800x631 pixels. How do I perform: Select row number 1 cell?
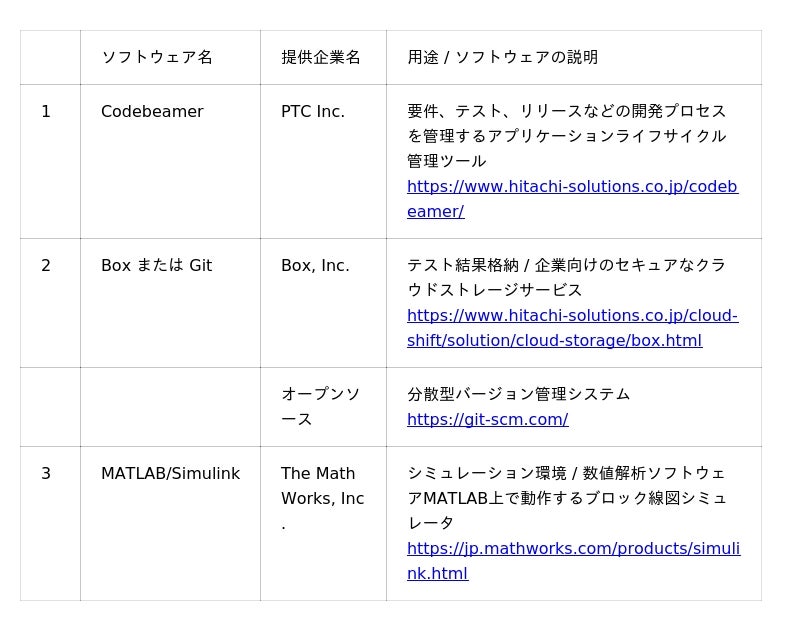click(x=46, y=112)
